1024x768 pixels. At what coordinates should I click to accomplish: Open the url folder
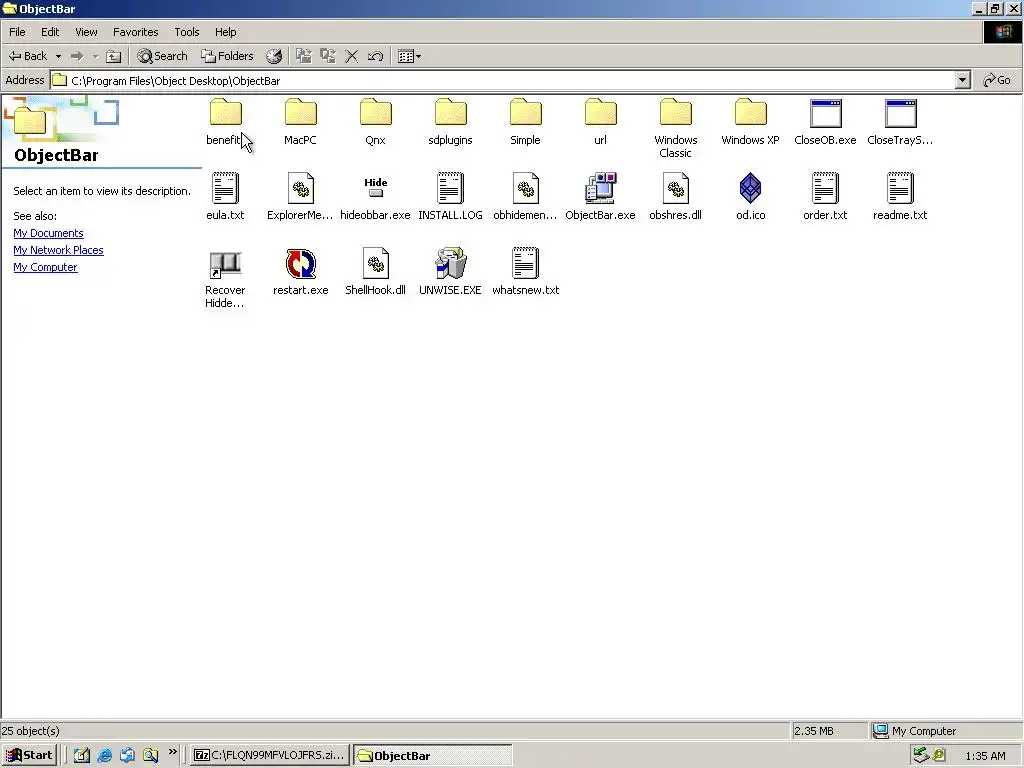click(x=601, y=114)
